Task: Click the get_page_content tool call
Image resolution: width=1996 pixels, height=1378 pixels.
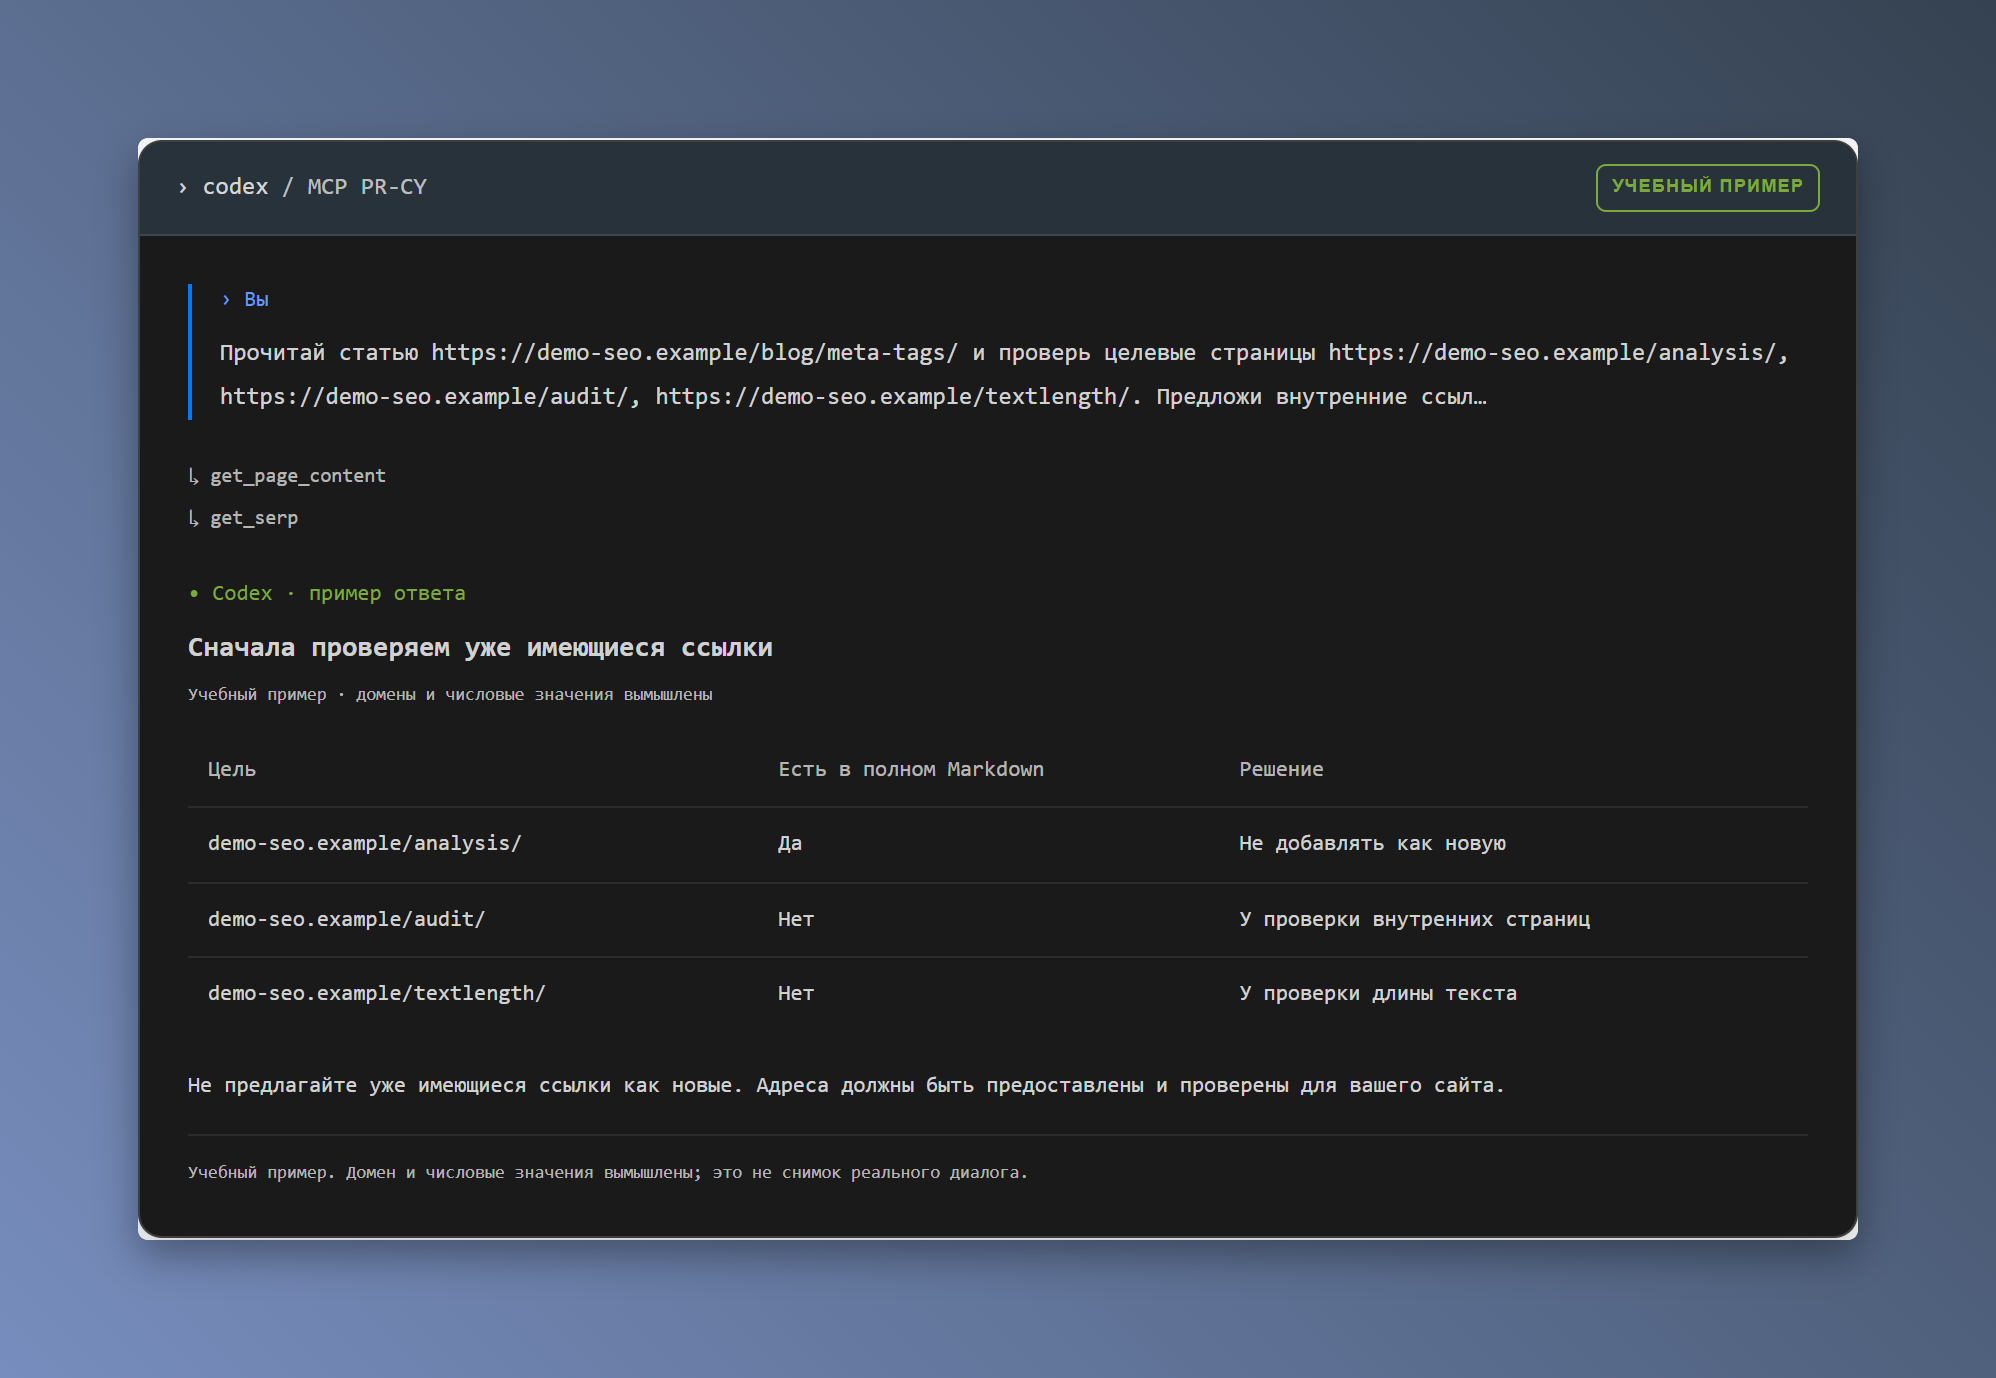Action: click(297, 476)
